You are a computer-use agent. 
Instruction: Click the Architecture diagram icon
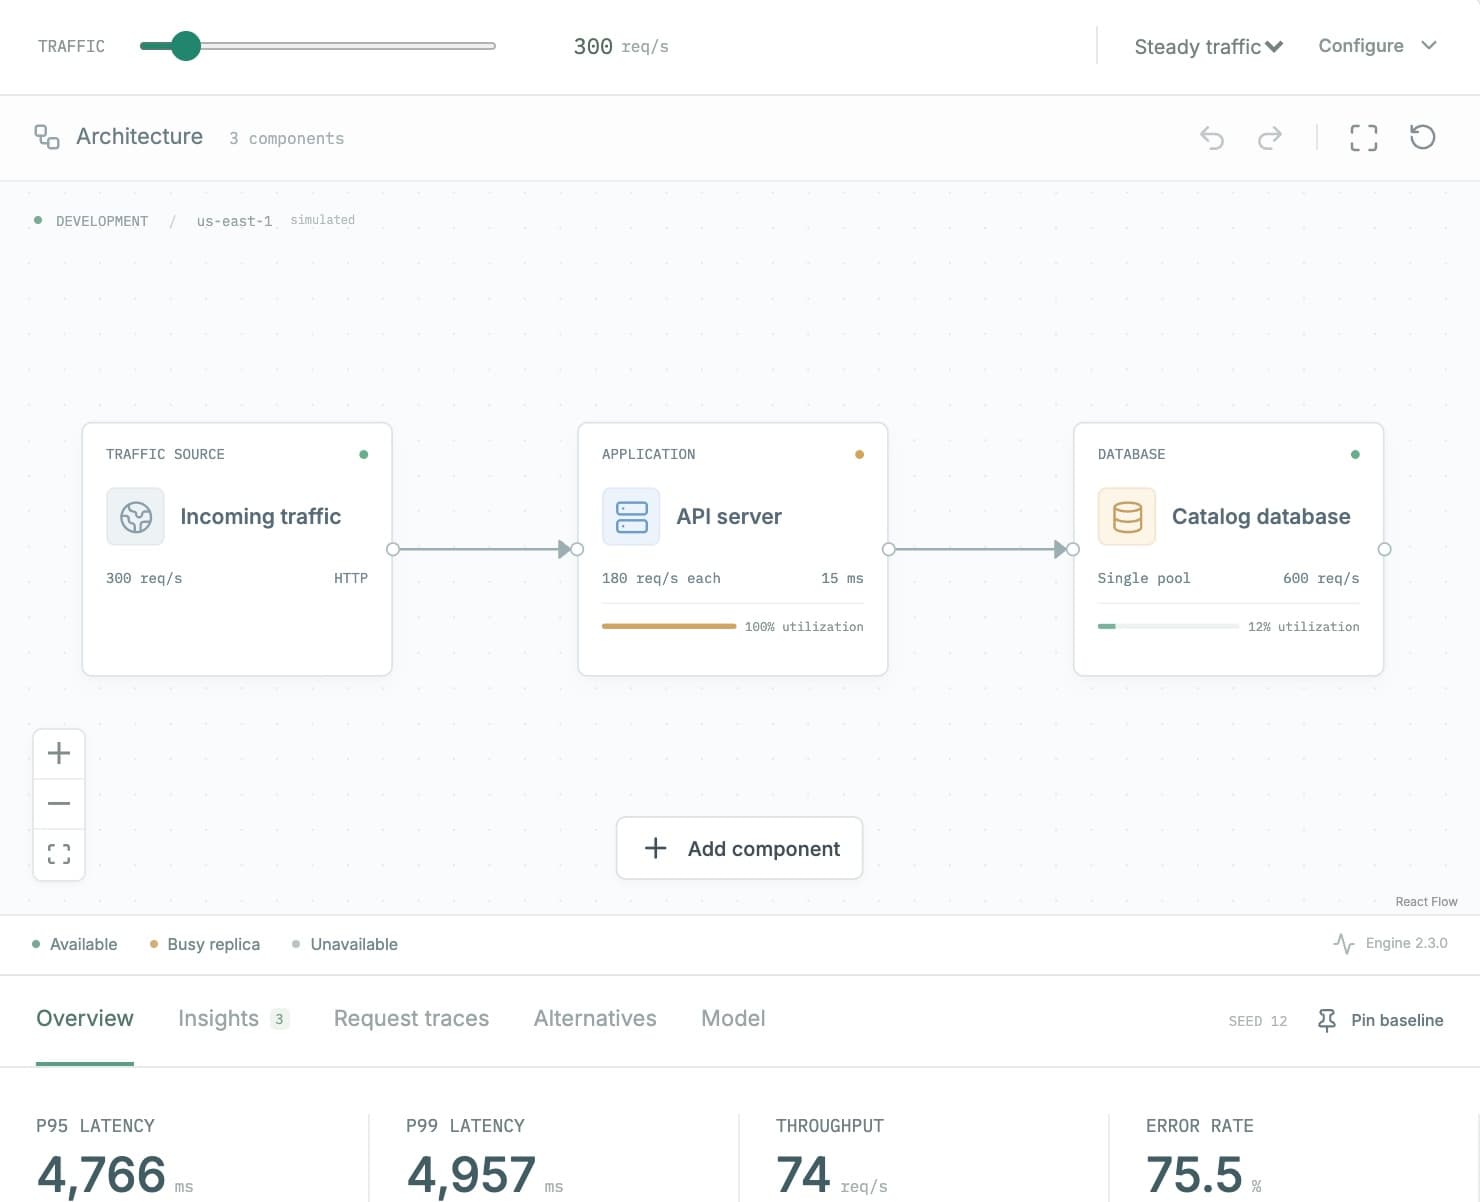coord(47,137)
